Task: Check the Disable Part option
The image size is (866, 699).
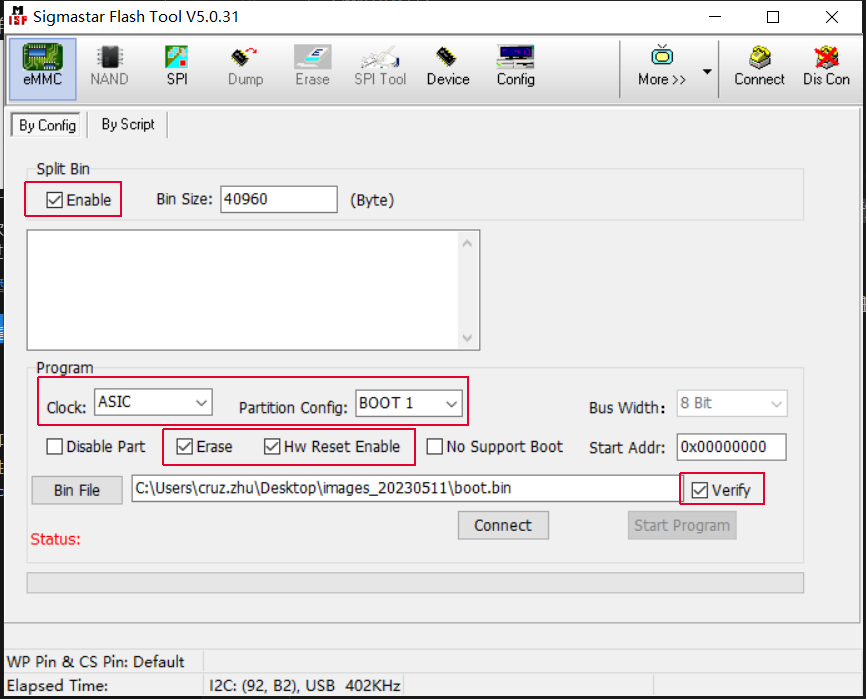Action: (x=54, y=446)
